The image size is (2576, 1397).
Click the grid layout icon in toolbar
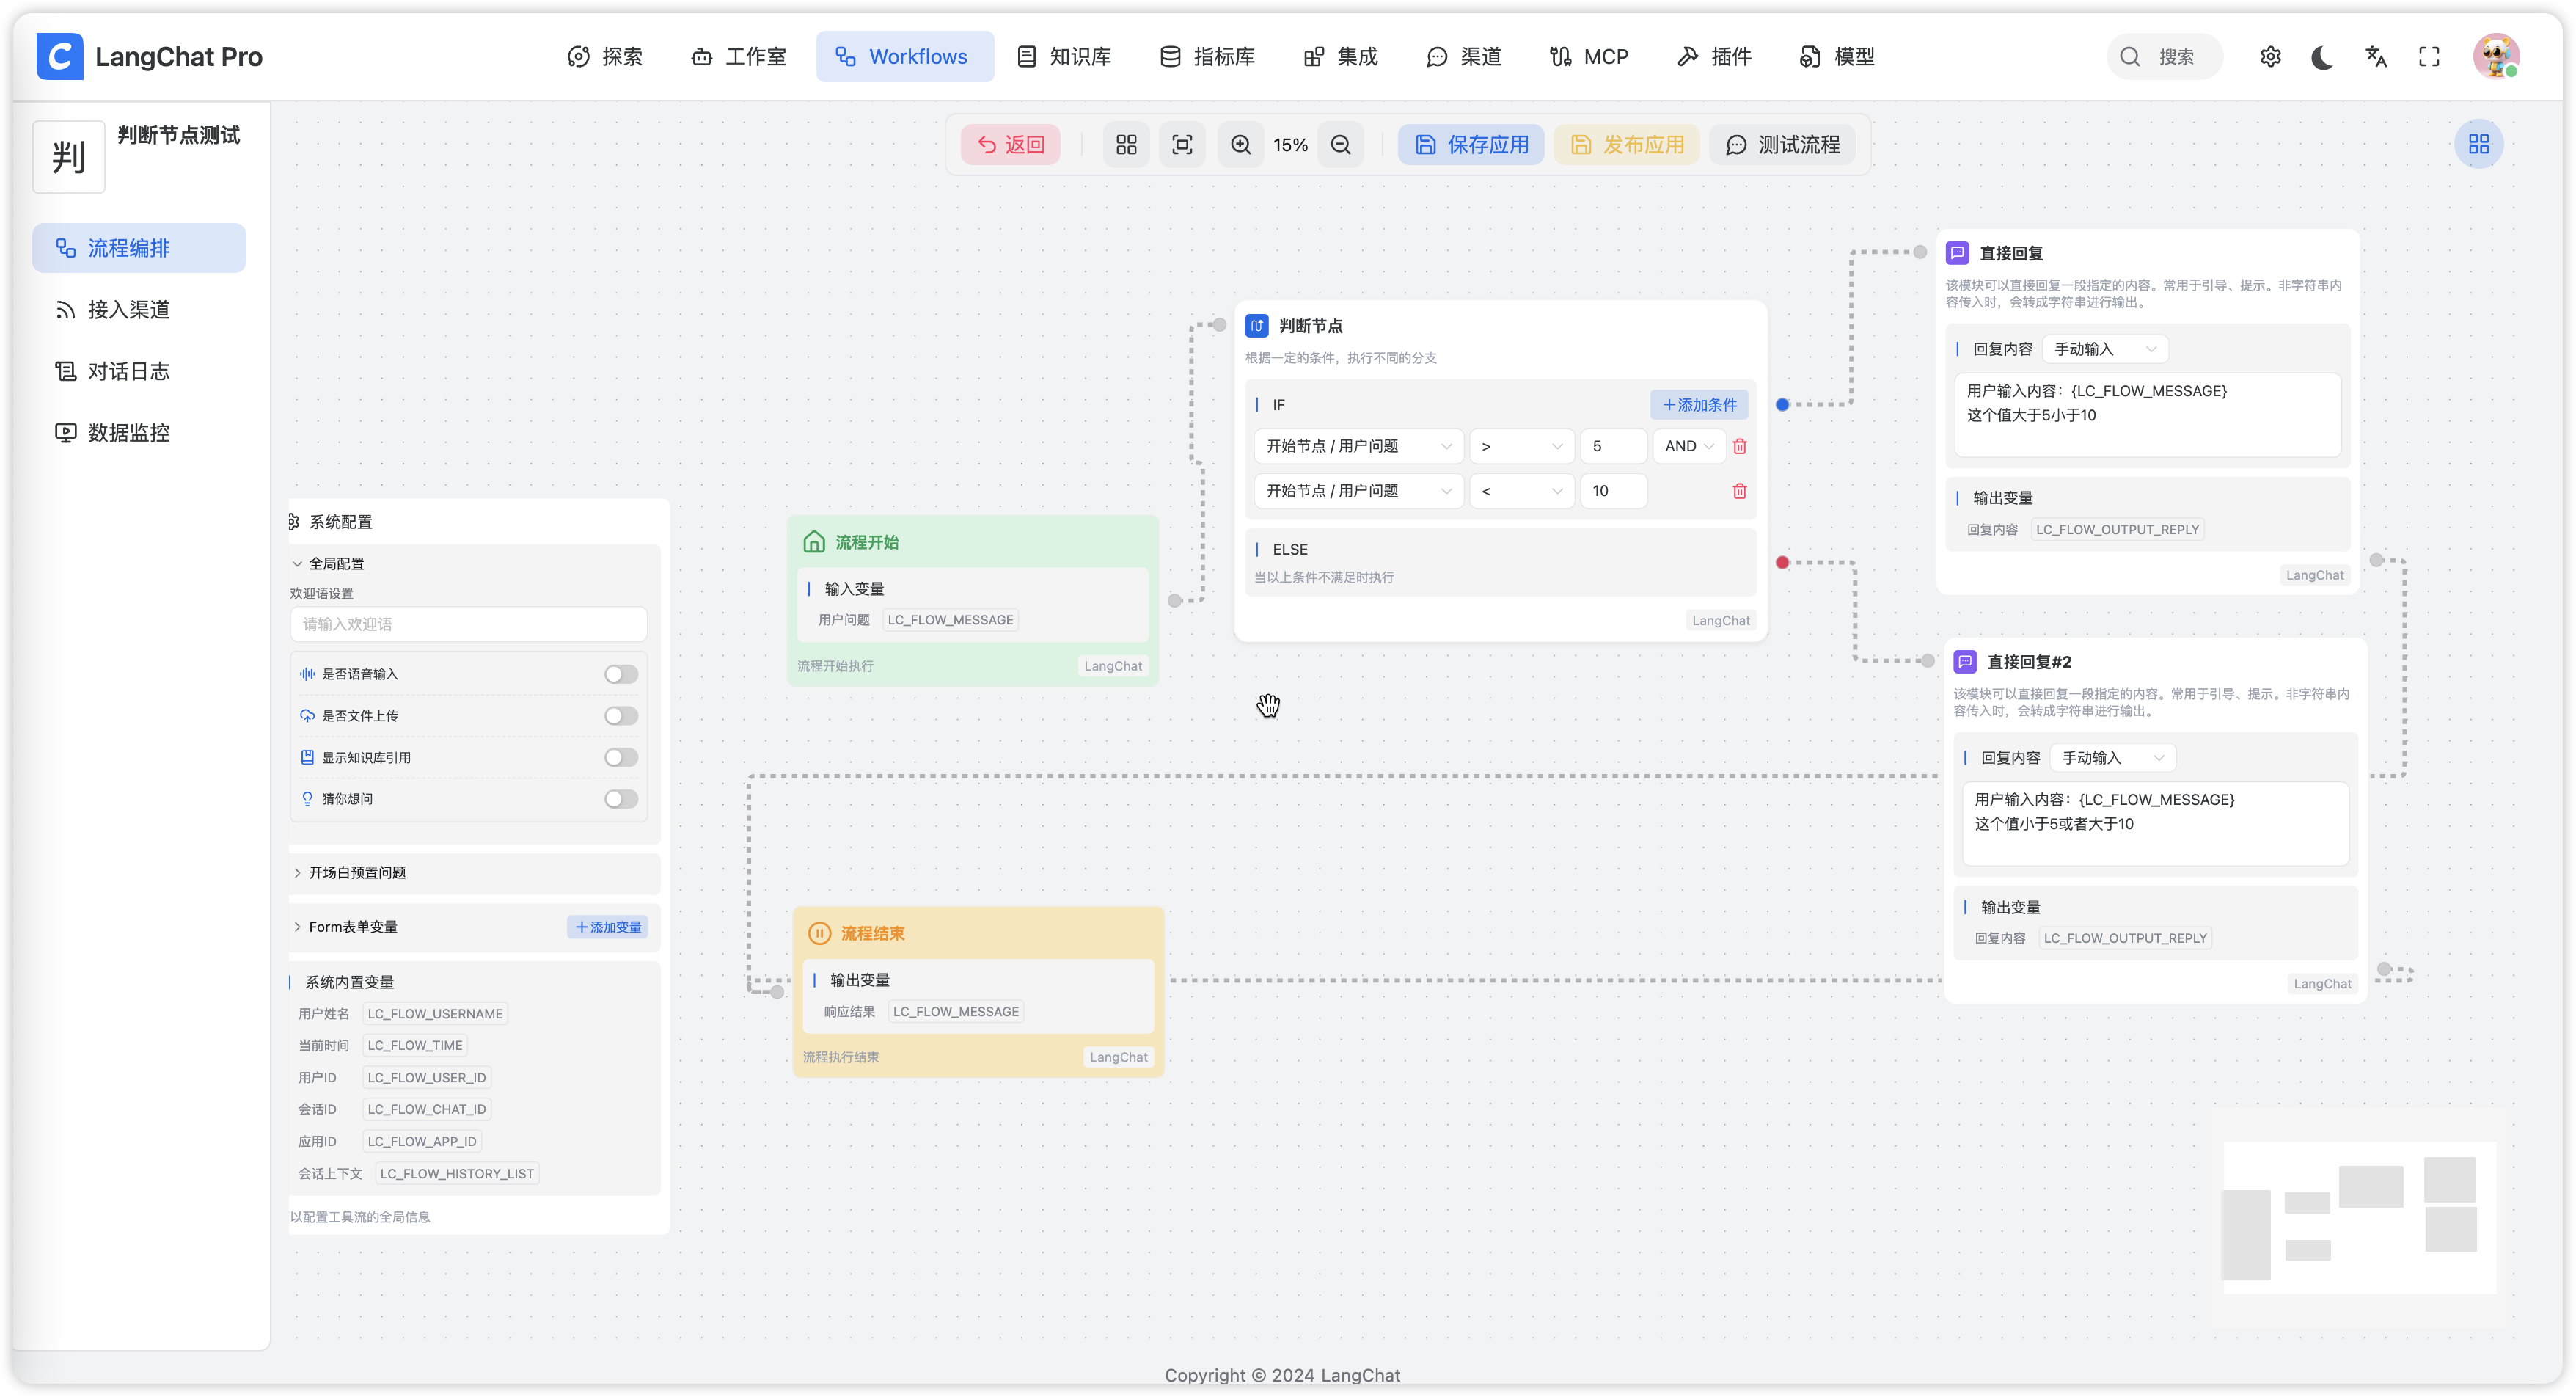tap(1126, 145)
